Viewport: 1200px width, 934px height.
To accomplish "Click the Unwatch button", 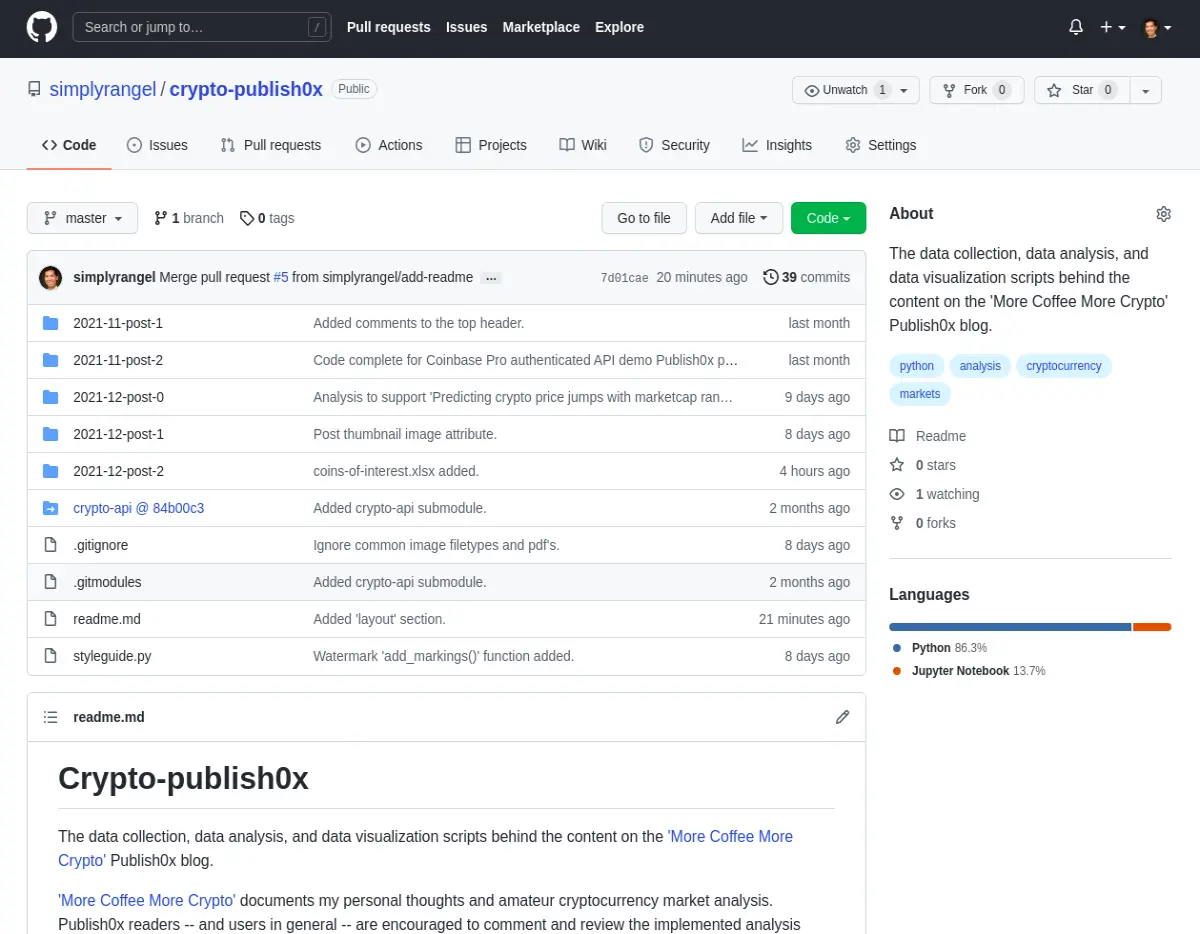I will (856, 90).
